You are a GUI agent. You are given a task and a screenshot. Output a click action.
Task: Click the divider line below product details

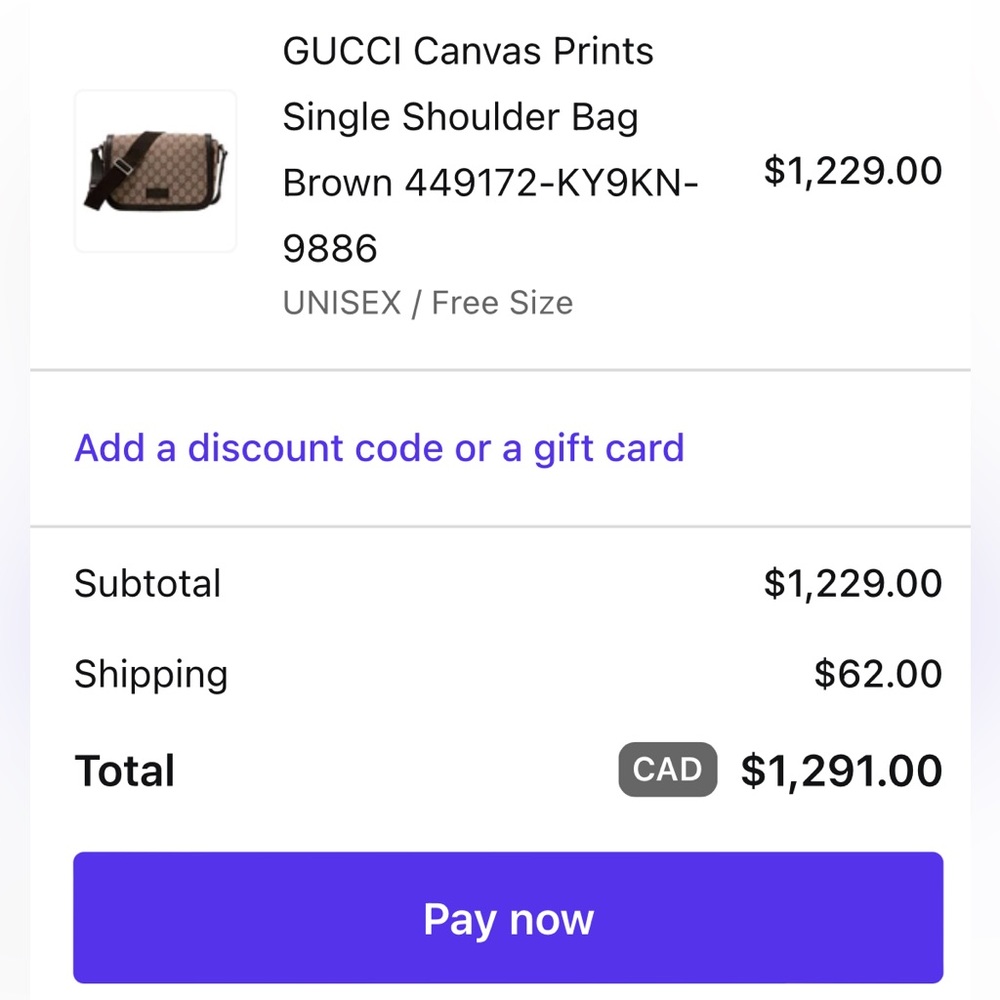[500, 369]
